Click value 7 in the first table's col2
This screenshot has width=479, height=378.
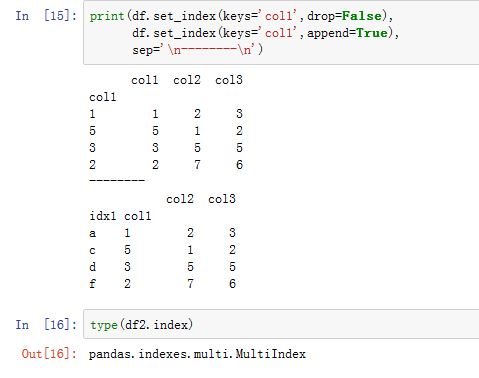coord(197,165)
